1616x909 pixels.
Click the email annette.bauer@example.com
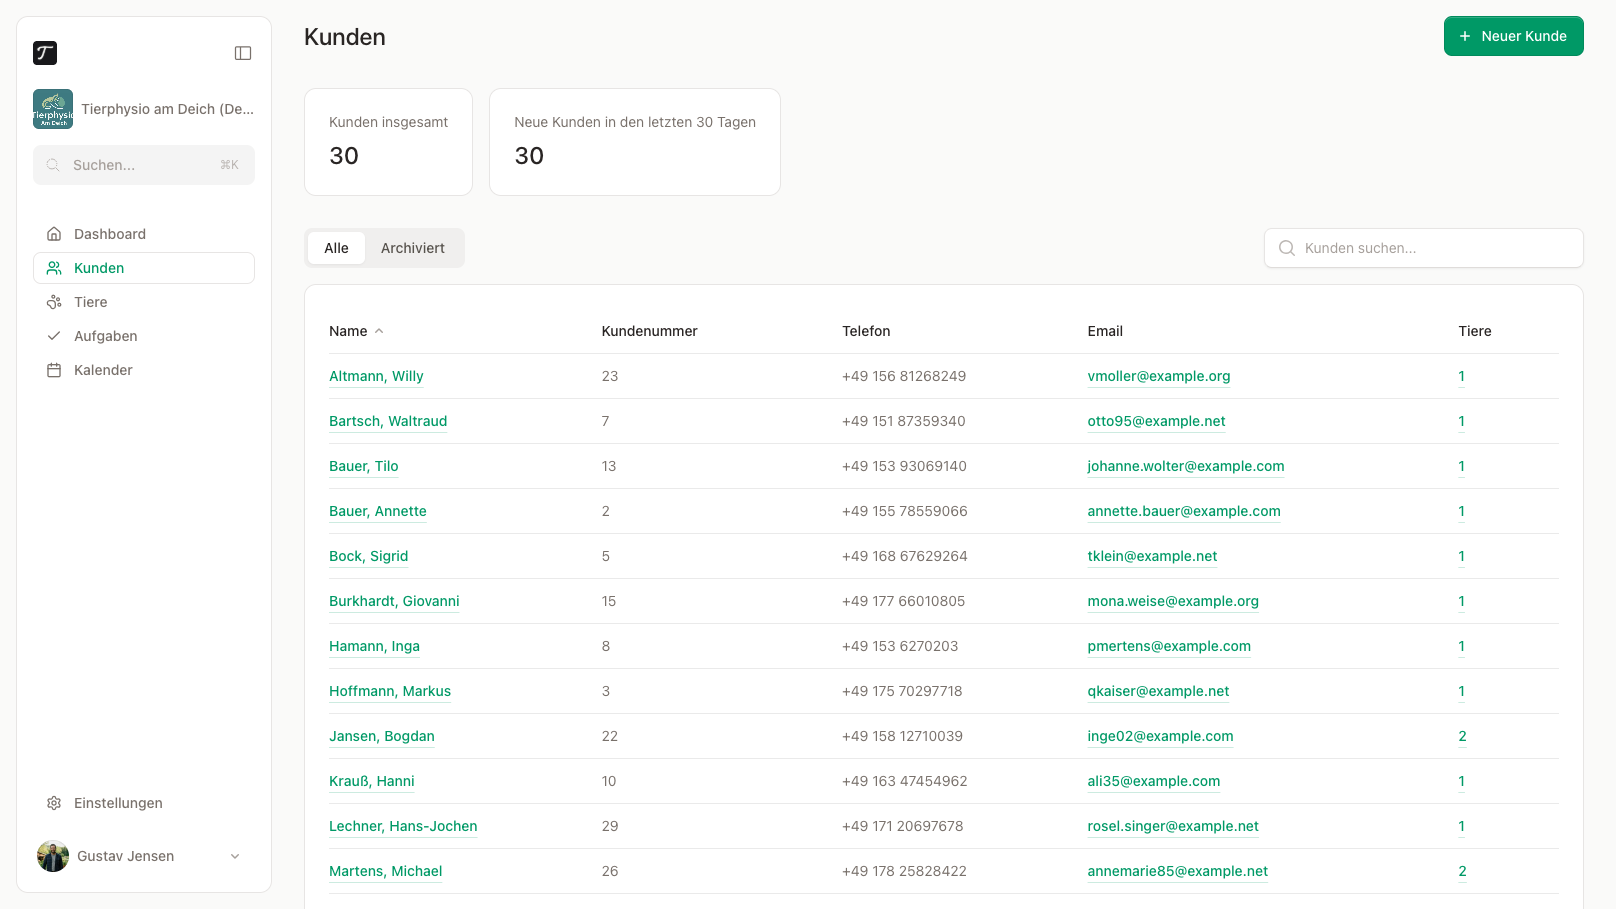1184,511
